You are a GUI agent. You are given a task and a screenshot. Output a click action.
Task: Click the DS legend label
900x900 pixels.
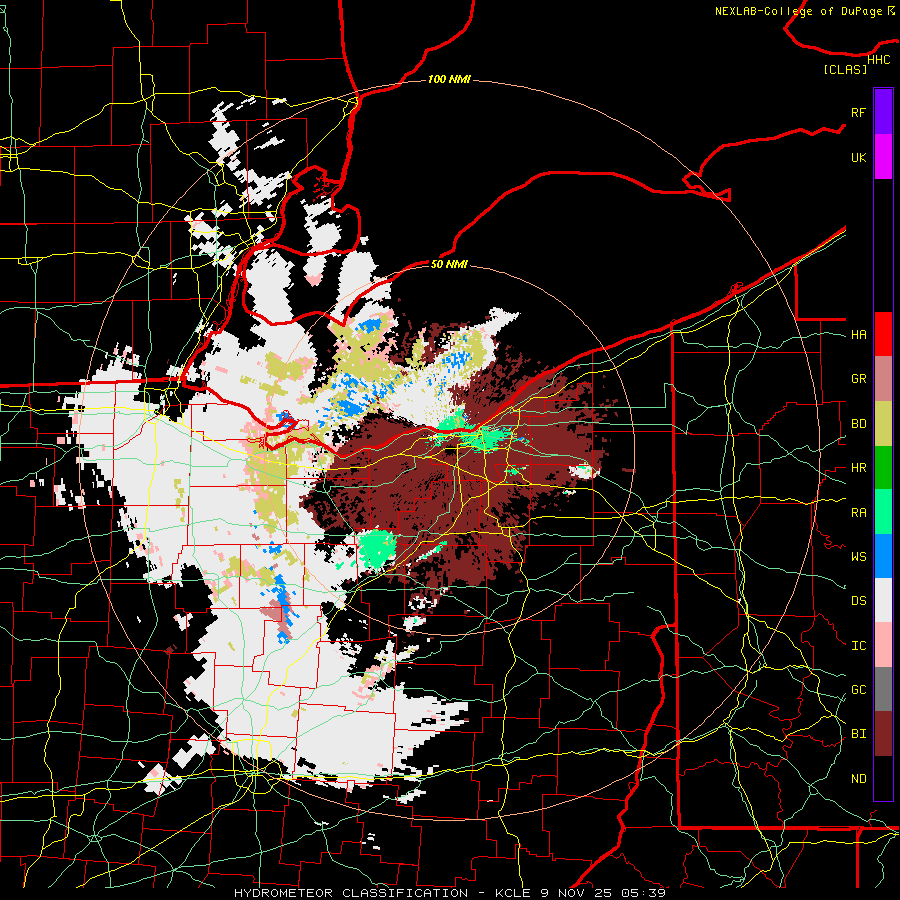(858, 601)
